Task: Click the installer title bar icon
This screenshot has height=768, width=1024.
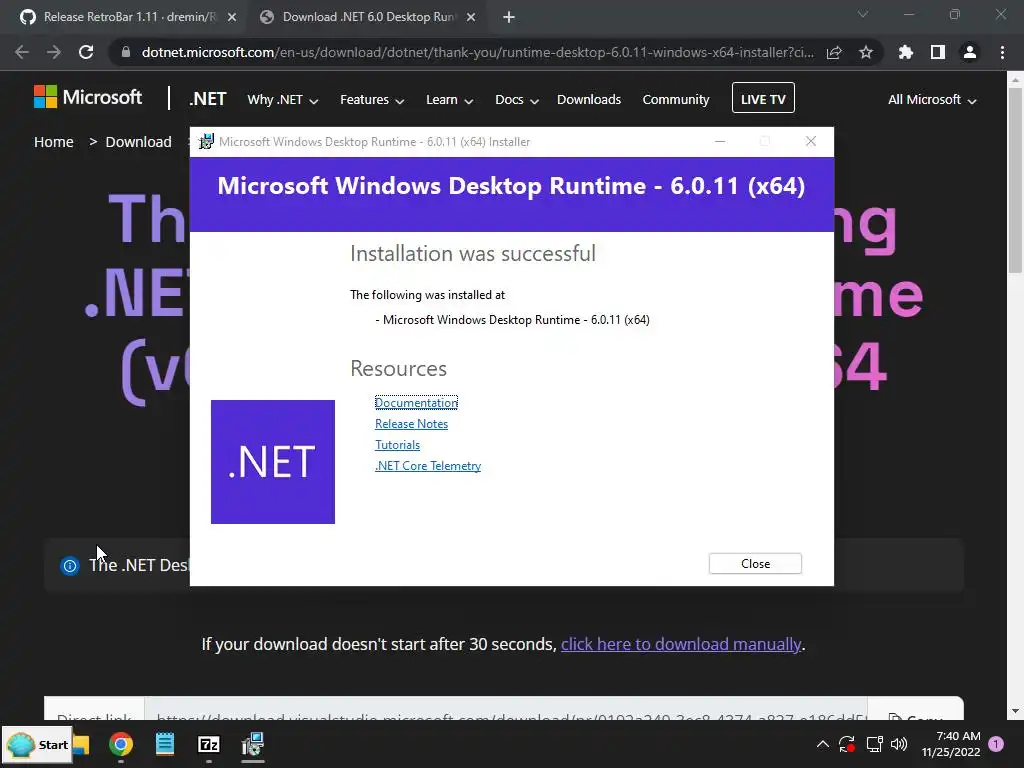Action: [x=206, y=142]
